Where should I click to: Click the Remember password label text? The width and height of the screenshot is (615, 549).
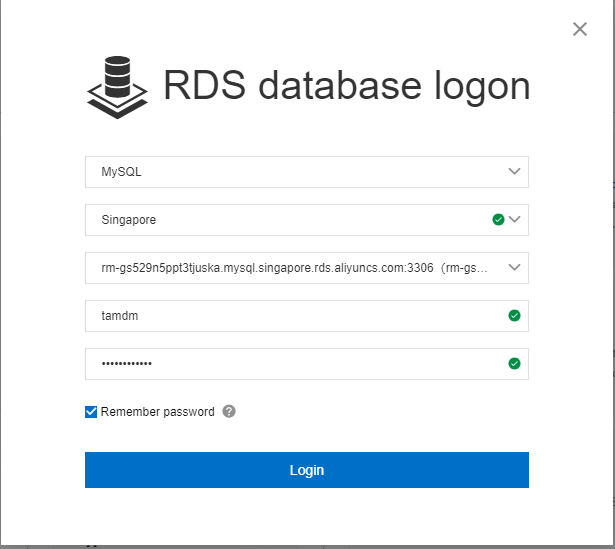pyautogui.click(x=157, y=412)
